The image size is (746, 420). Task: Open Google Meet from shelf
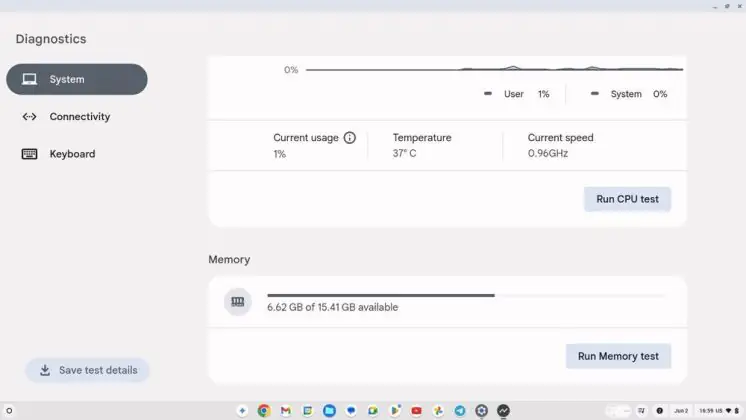tap(373, 410)
